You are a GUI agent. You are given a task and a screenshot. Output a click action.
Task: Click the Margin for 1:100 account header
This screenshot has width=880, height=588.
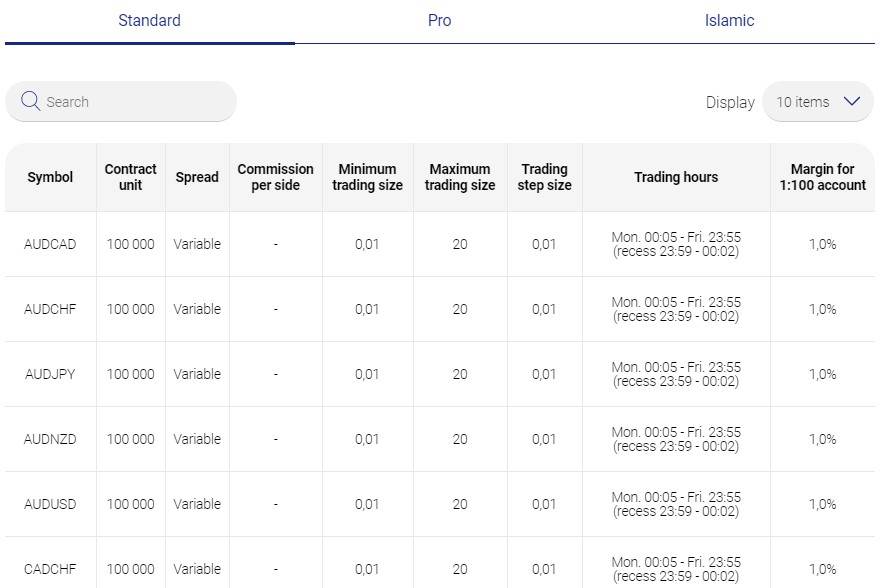(822, 177)
